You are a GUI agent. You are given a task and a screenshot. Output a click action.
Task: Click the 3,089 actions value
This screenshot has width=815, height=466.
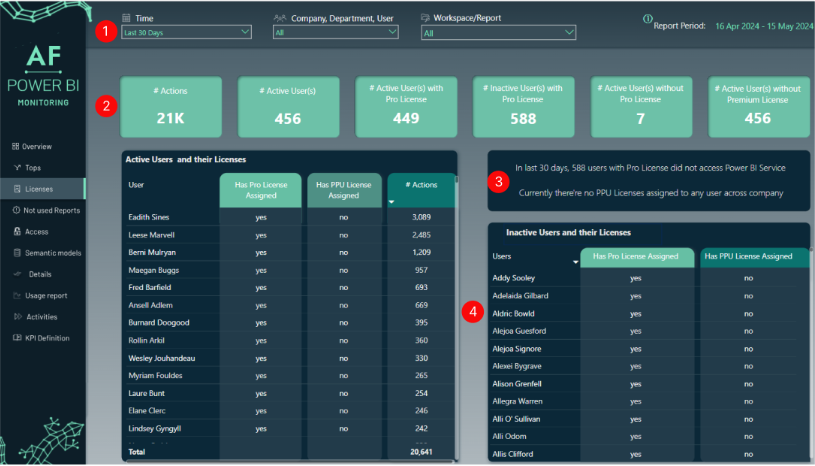421,217
